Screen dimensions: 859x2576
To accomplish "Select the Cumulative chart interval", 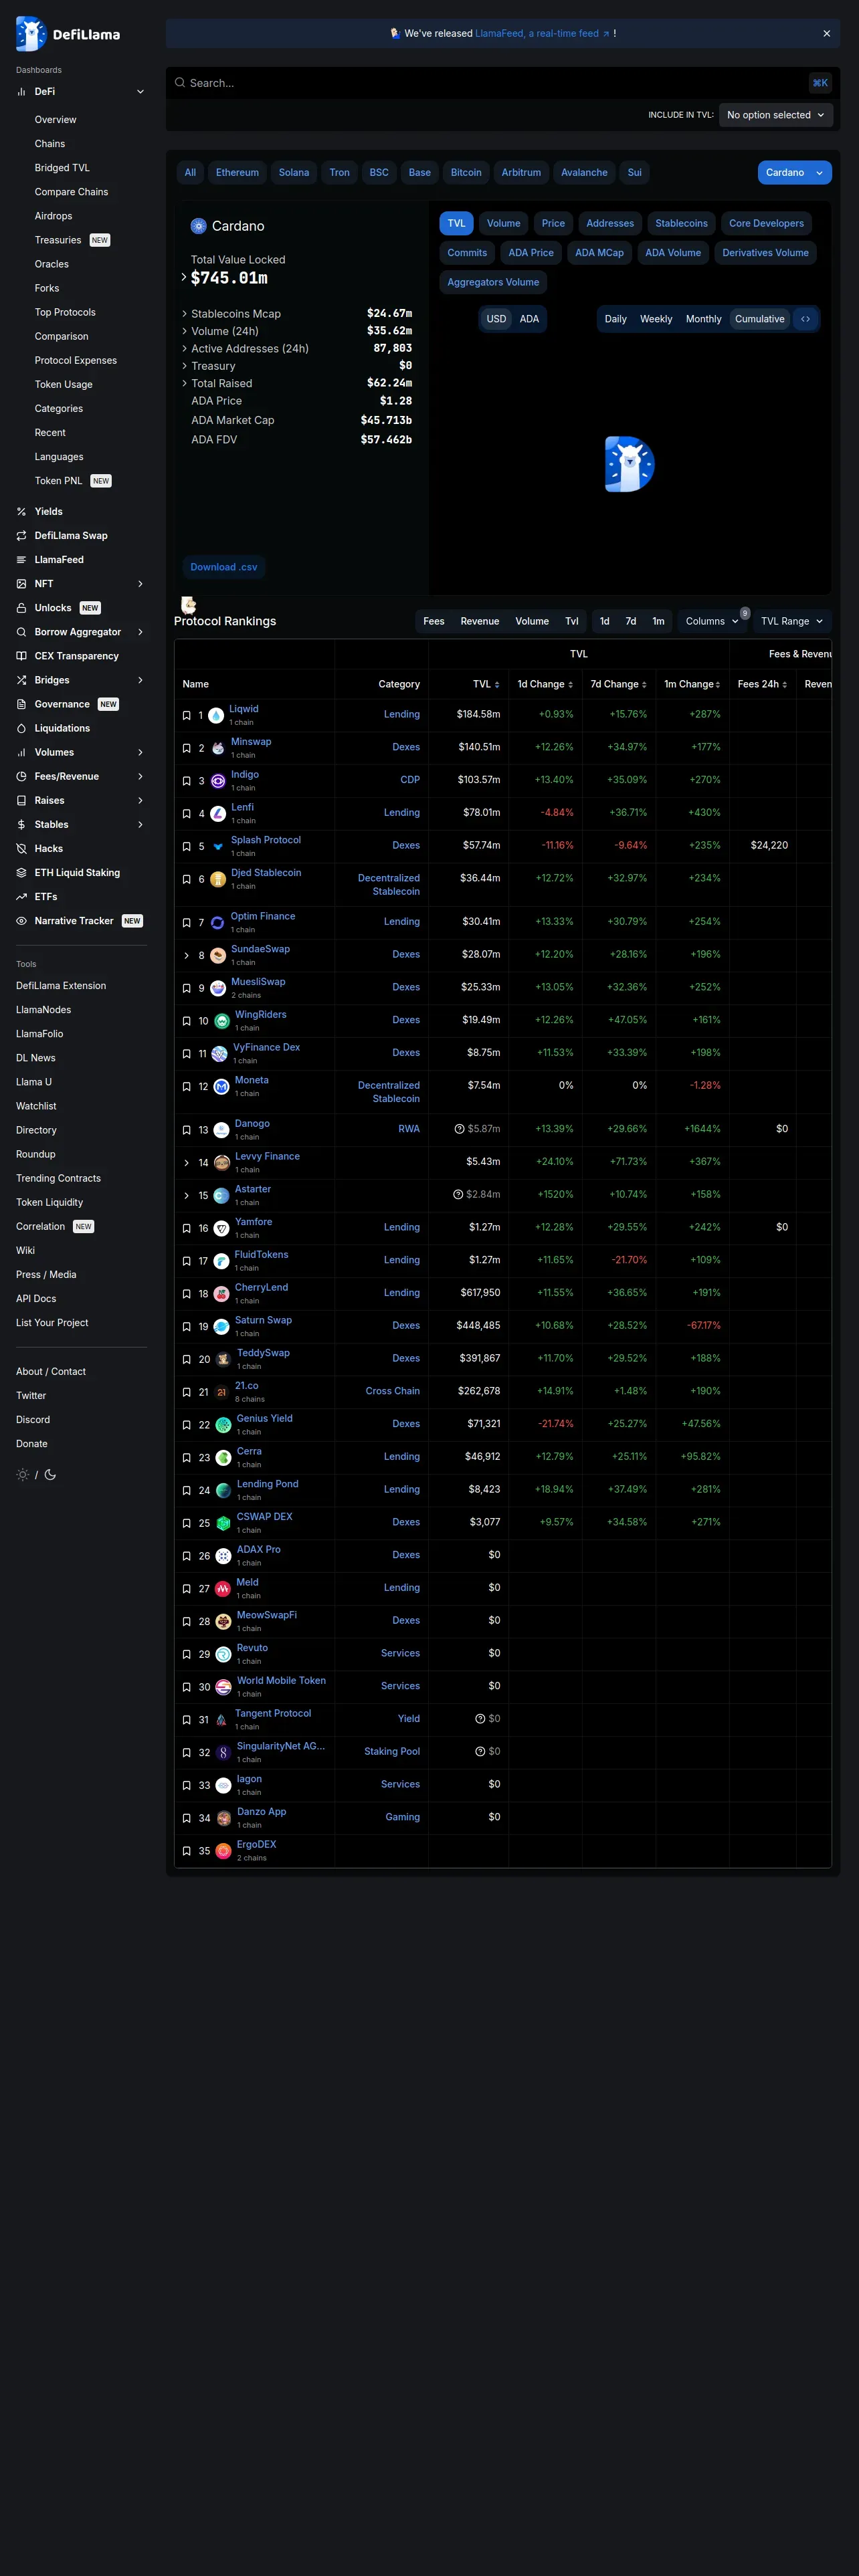I will pyautogui.click(x=760, y=319).
